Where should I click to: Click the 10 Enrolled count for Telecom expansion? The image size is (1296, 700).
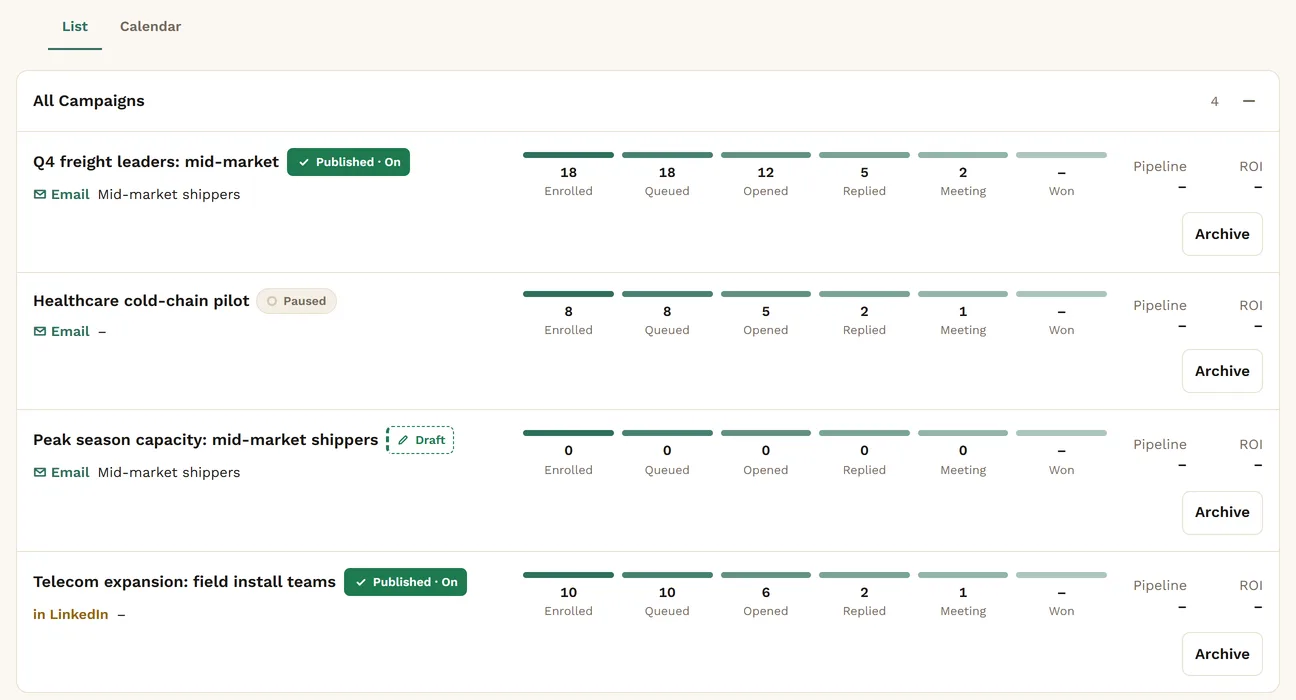[x=568, y=593]
